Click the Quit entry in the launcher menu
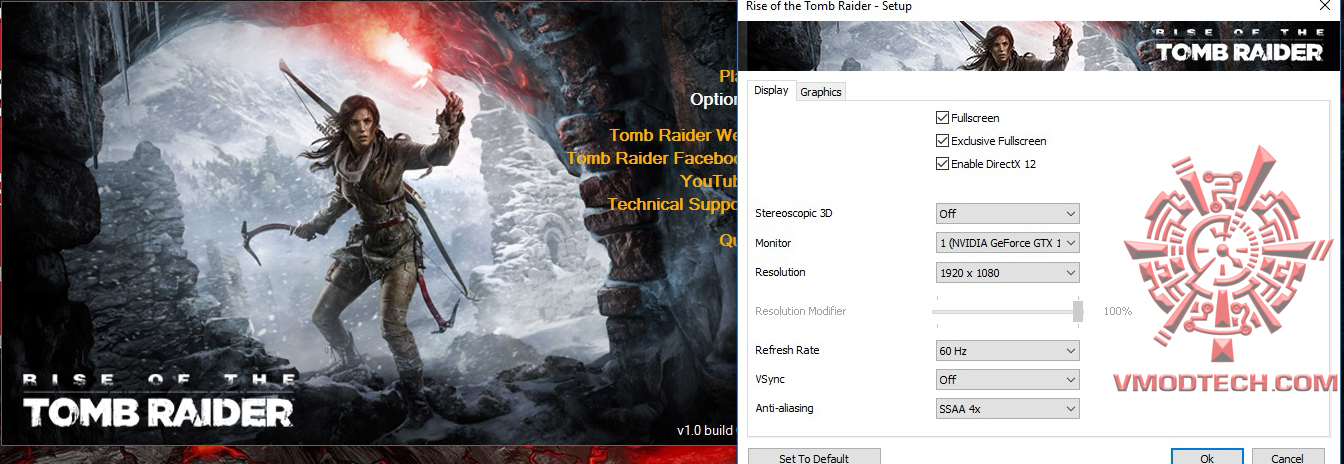This screenshot has height=464, width=1344. click(x=728, y=240)
